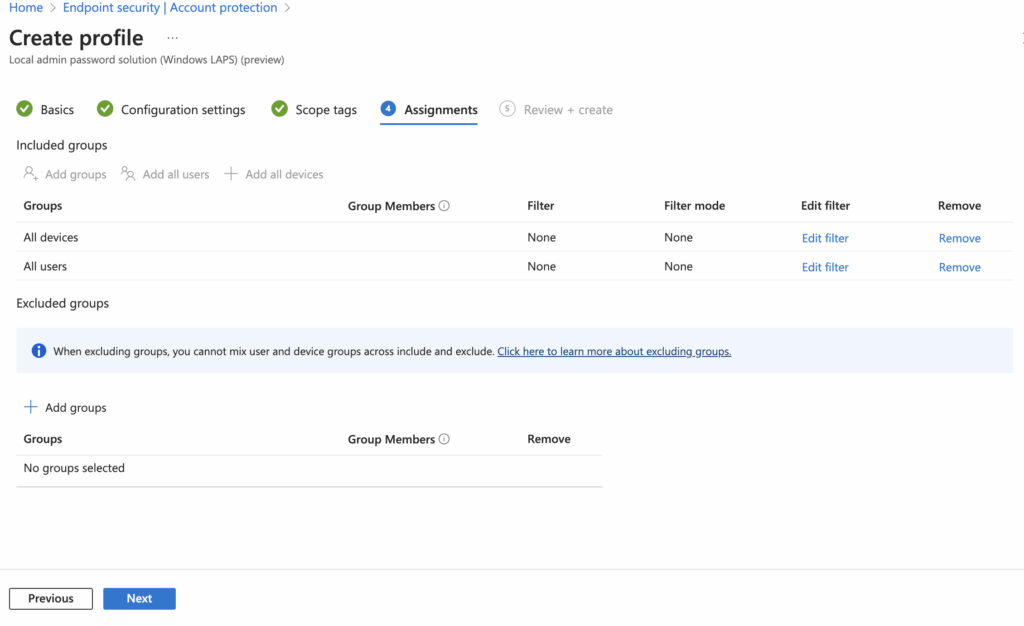Navigate to Home via the breadcrumb
1024x626 pixels.
25,7
